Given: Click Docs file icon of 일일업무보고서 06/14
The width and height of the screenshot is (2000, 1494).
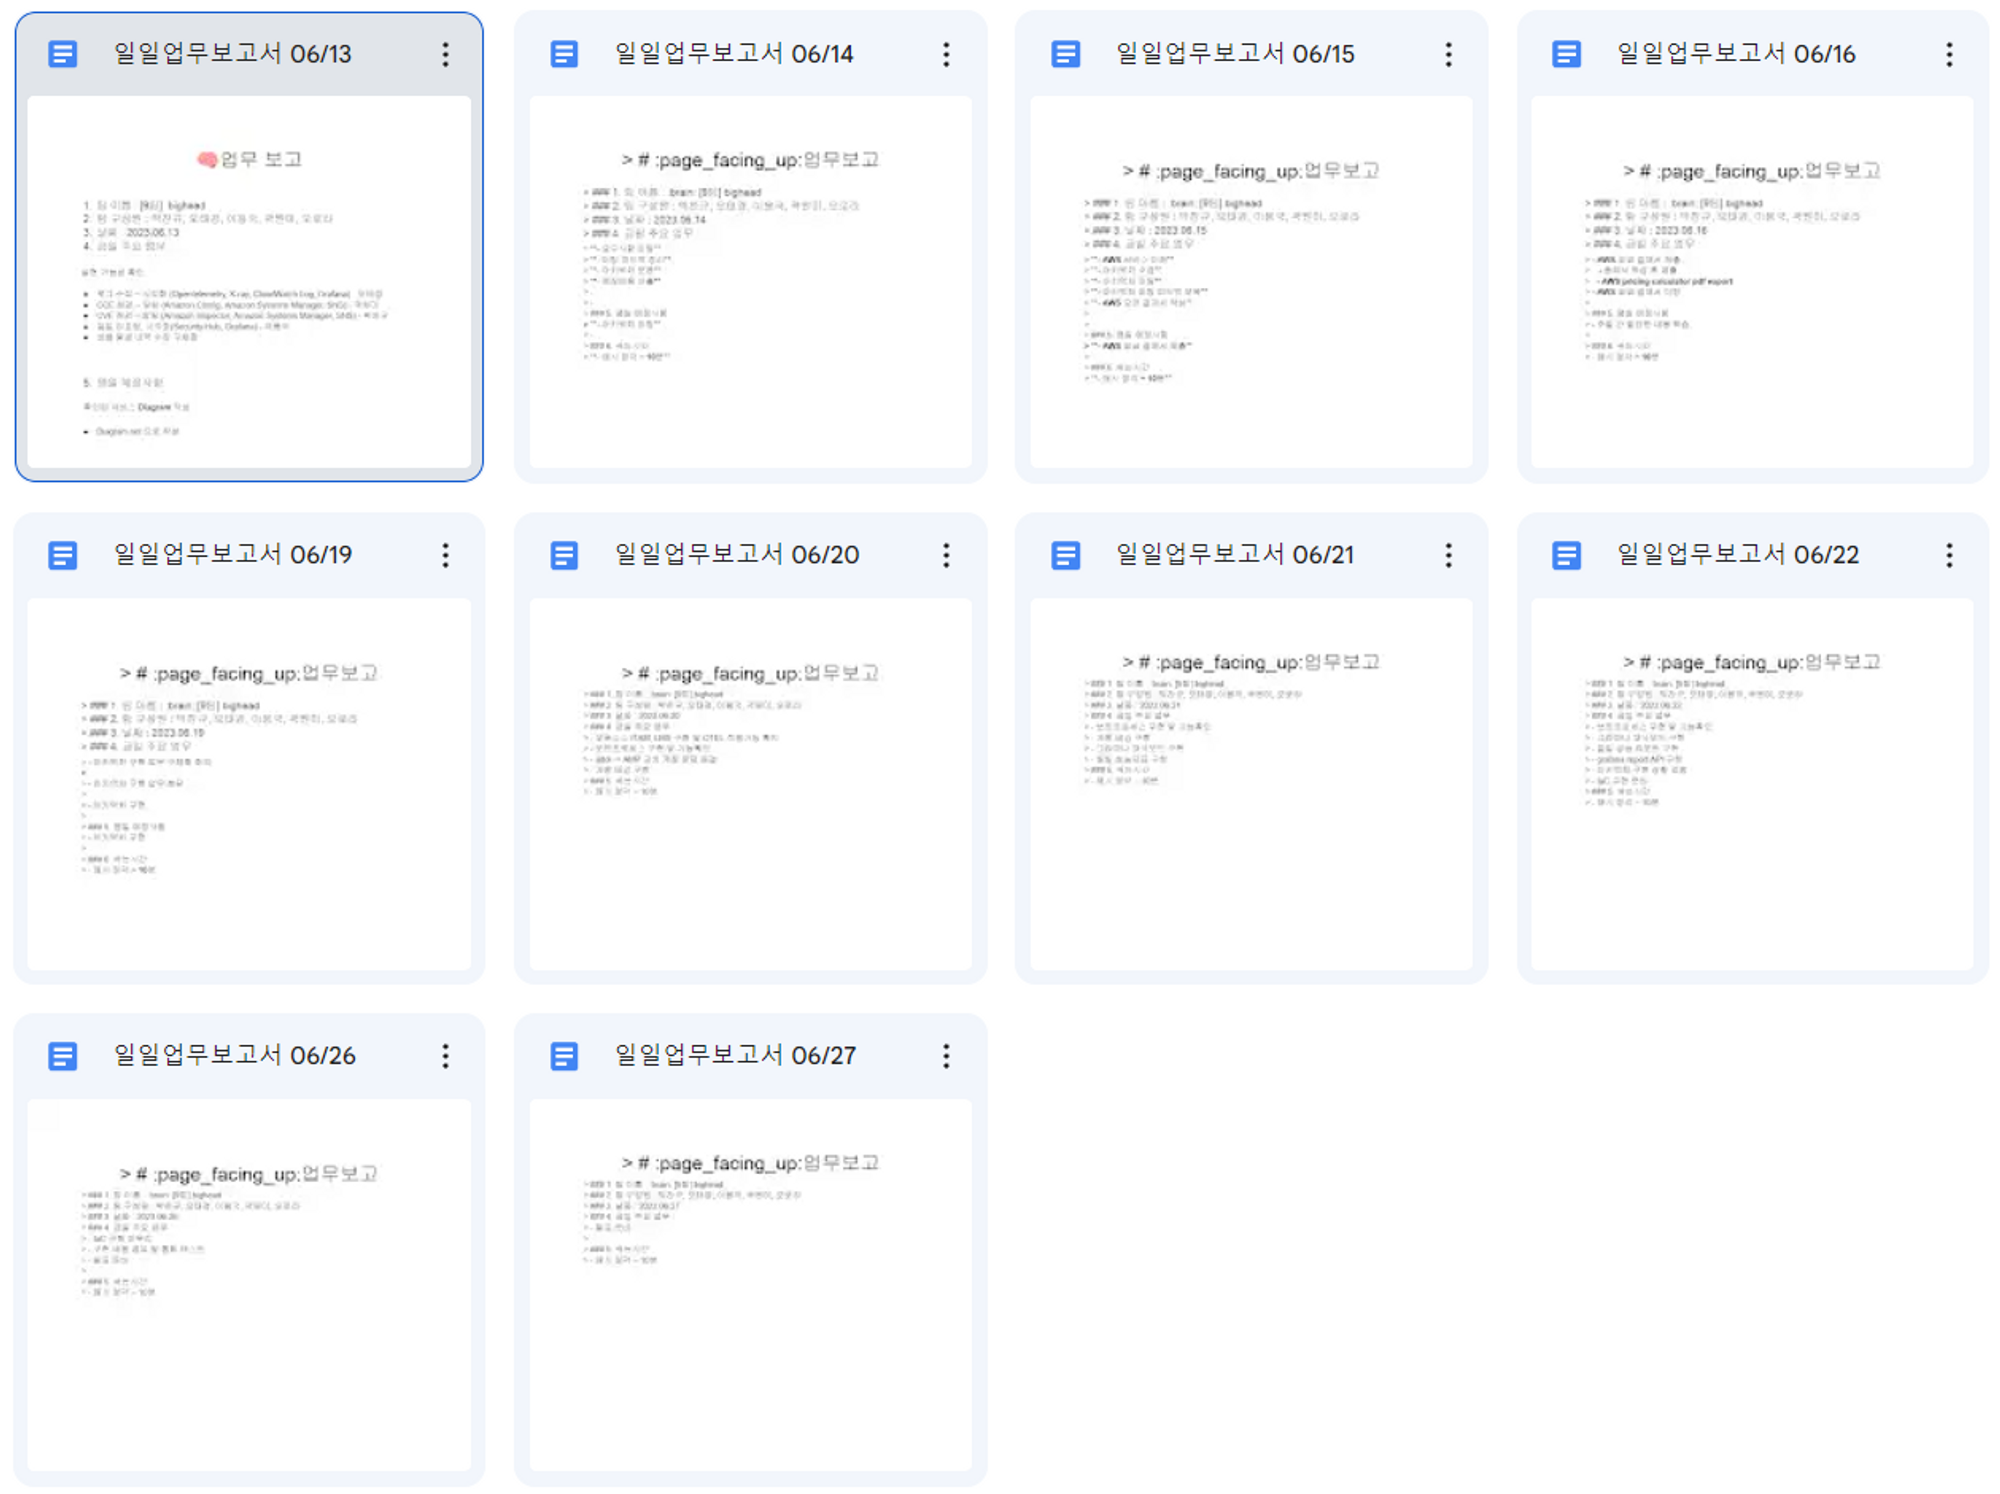Looking at the screenshot, I should [564, 54].
